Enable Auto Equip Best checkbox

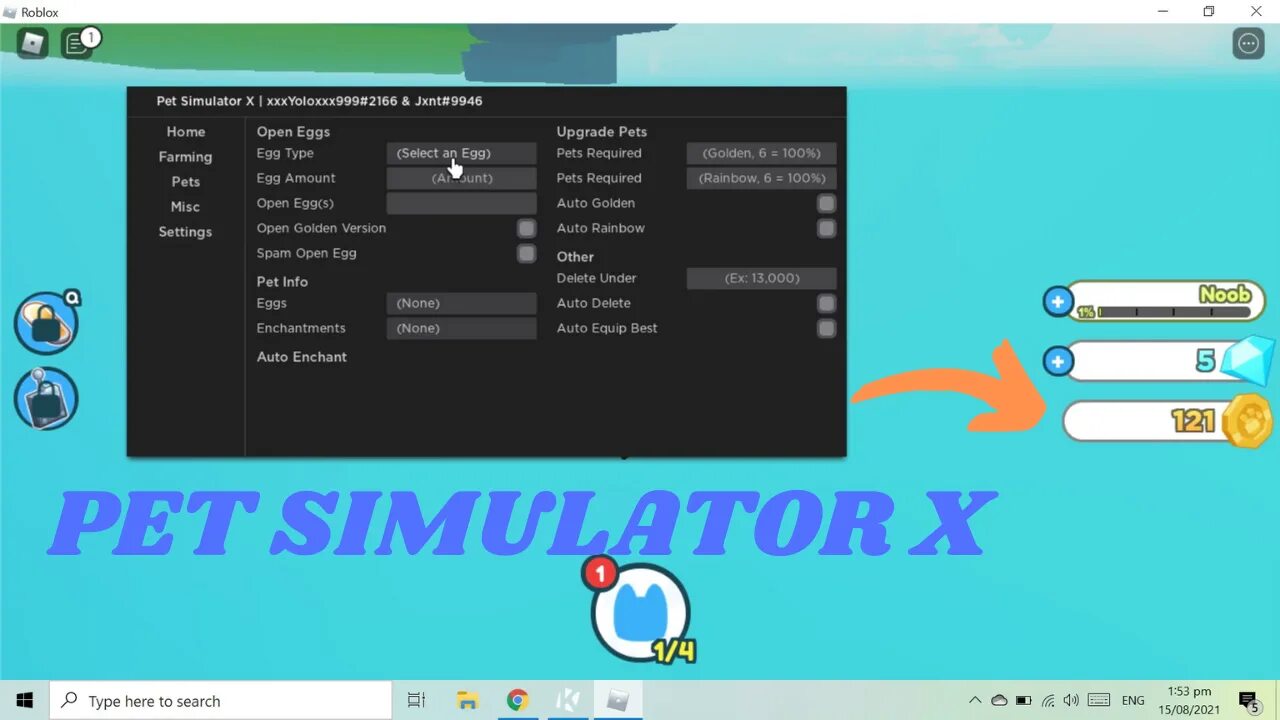pyautogui.click(x=826, y=328)
